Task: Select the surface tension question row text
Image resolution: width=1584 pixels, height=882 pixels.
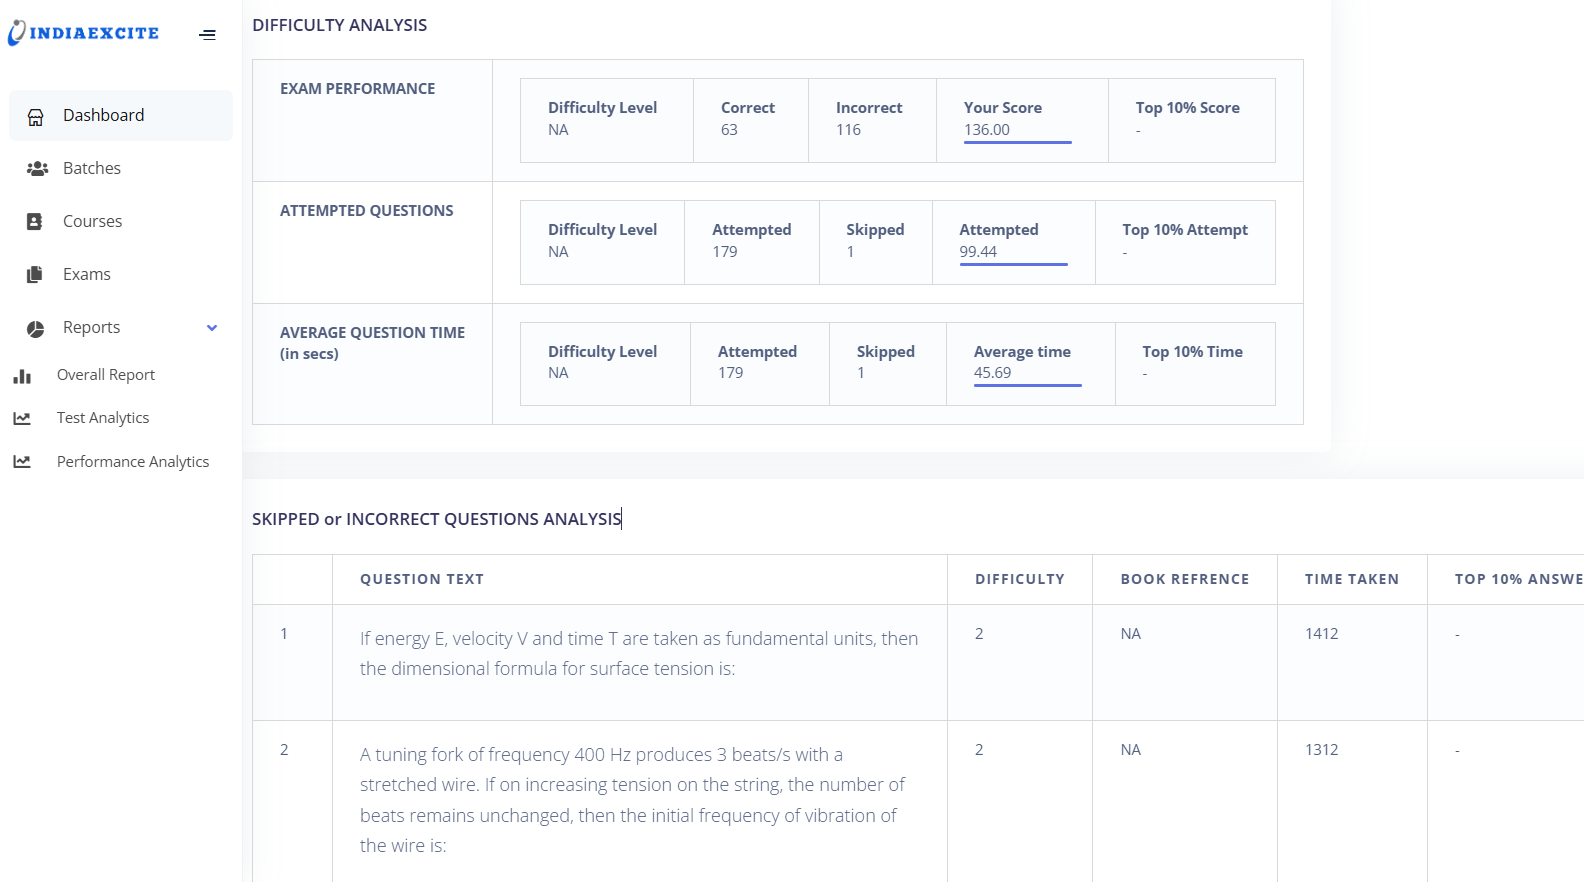Action: (x=639, y=653)
